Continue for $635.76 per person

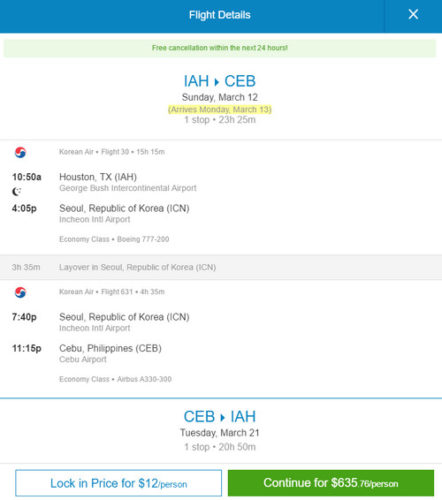[331, 483]
